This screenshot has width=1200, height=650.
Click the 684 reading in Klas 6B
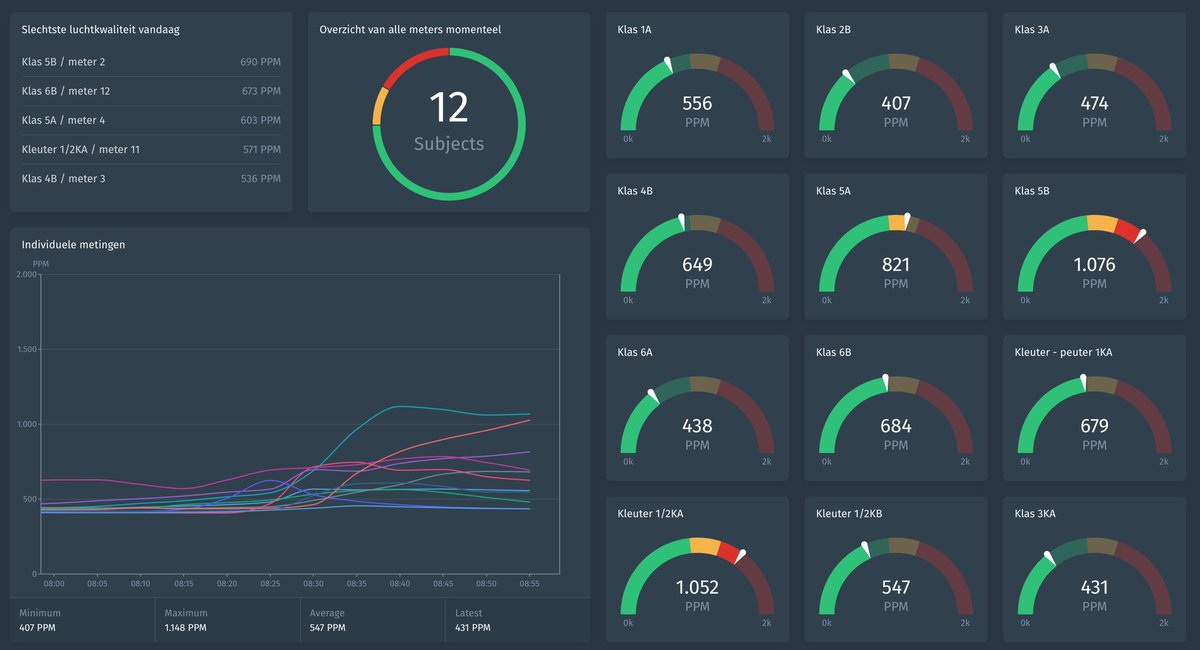tap(896, 426)
